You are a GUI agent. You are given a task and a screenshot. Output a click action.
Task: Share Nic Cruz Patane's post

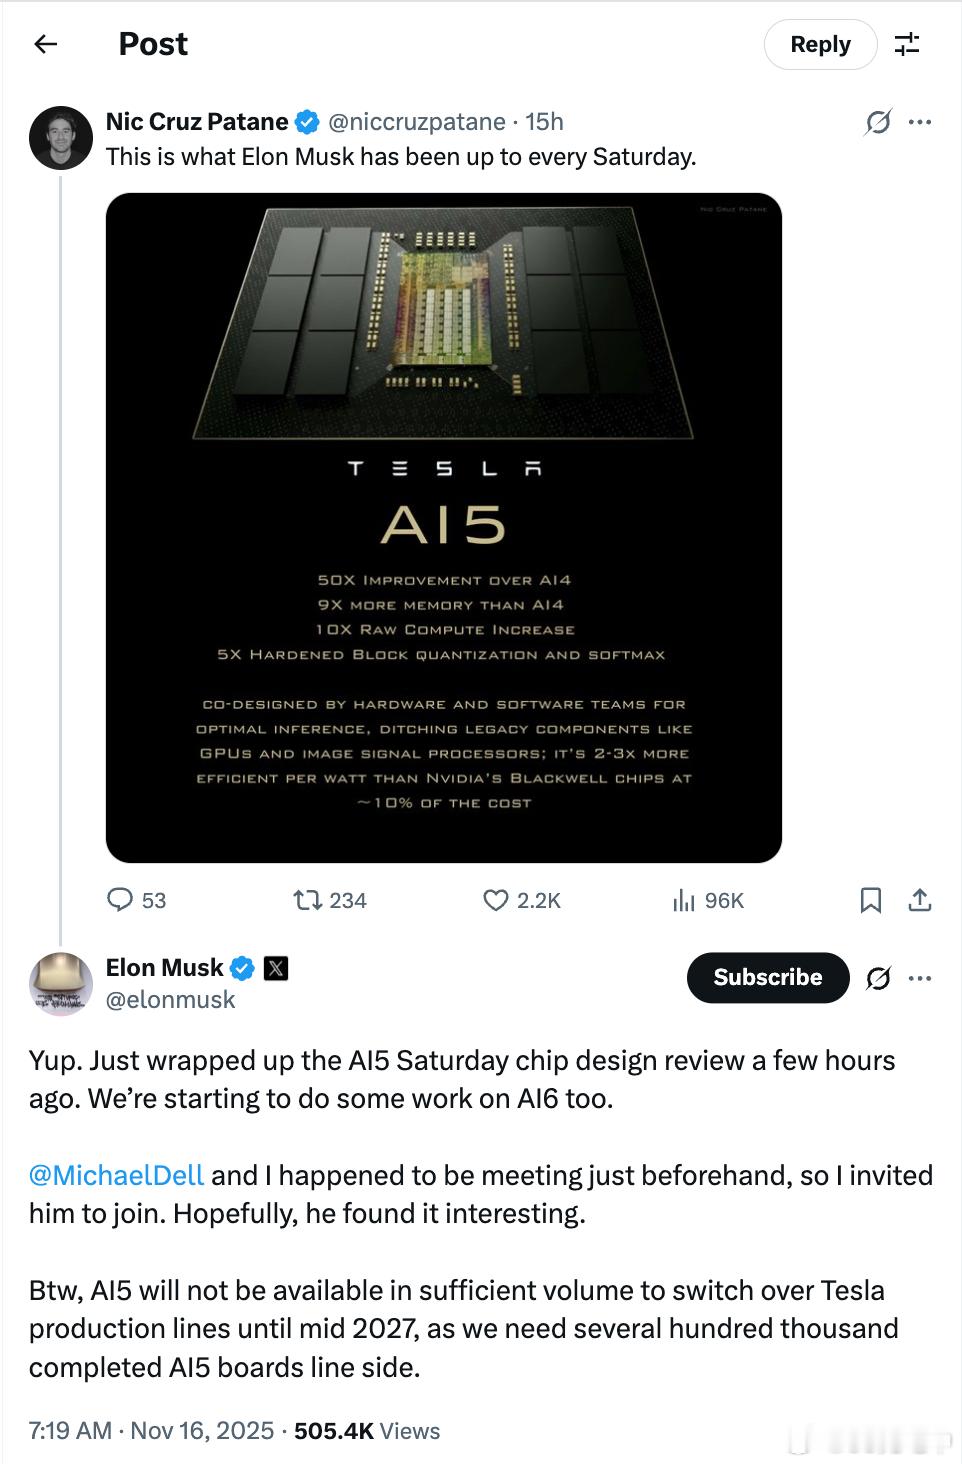[x=920, y=900]
